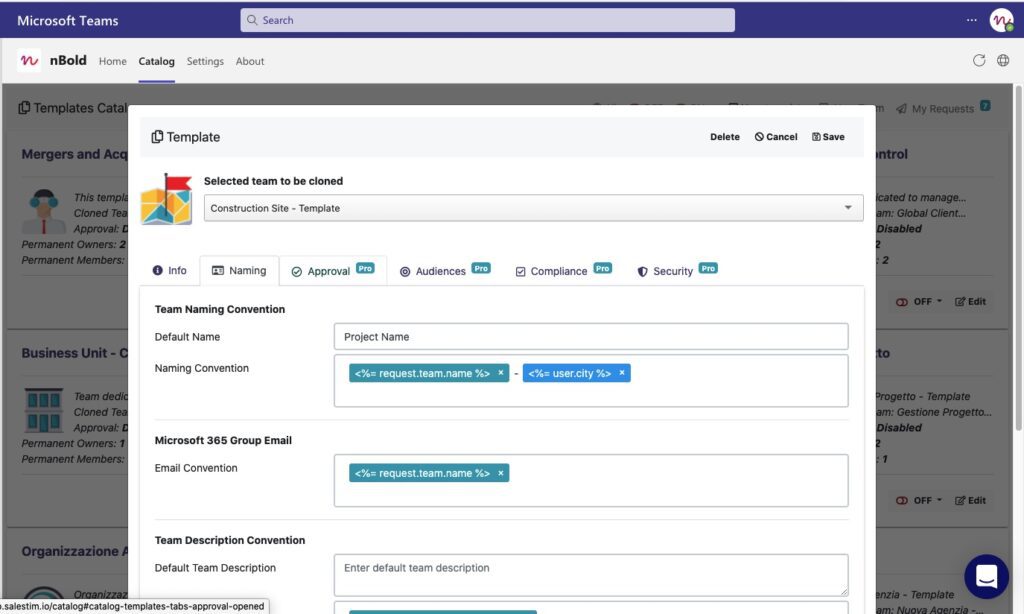Open the Audiences tab
This screenshot has width=1024, height=614.
click(x=445, y=270)
